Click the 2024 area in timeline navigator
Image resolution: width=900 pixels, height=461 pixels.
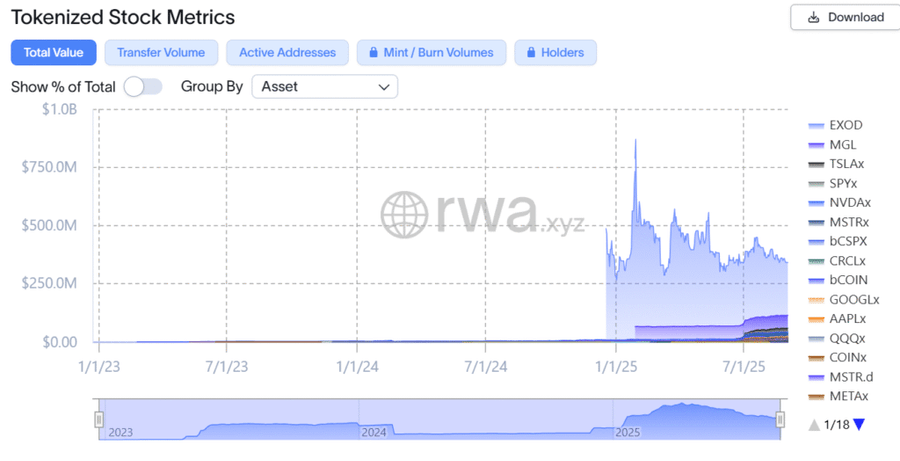374,432
